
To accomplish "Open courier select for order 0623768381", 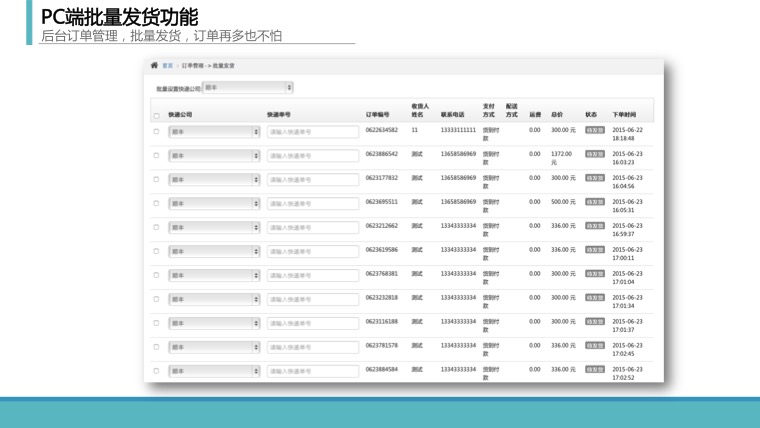I will 214,275.
